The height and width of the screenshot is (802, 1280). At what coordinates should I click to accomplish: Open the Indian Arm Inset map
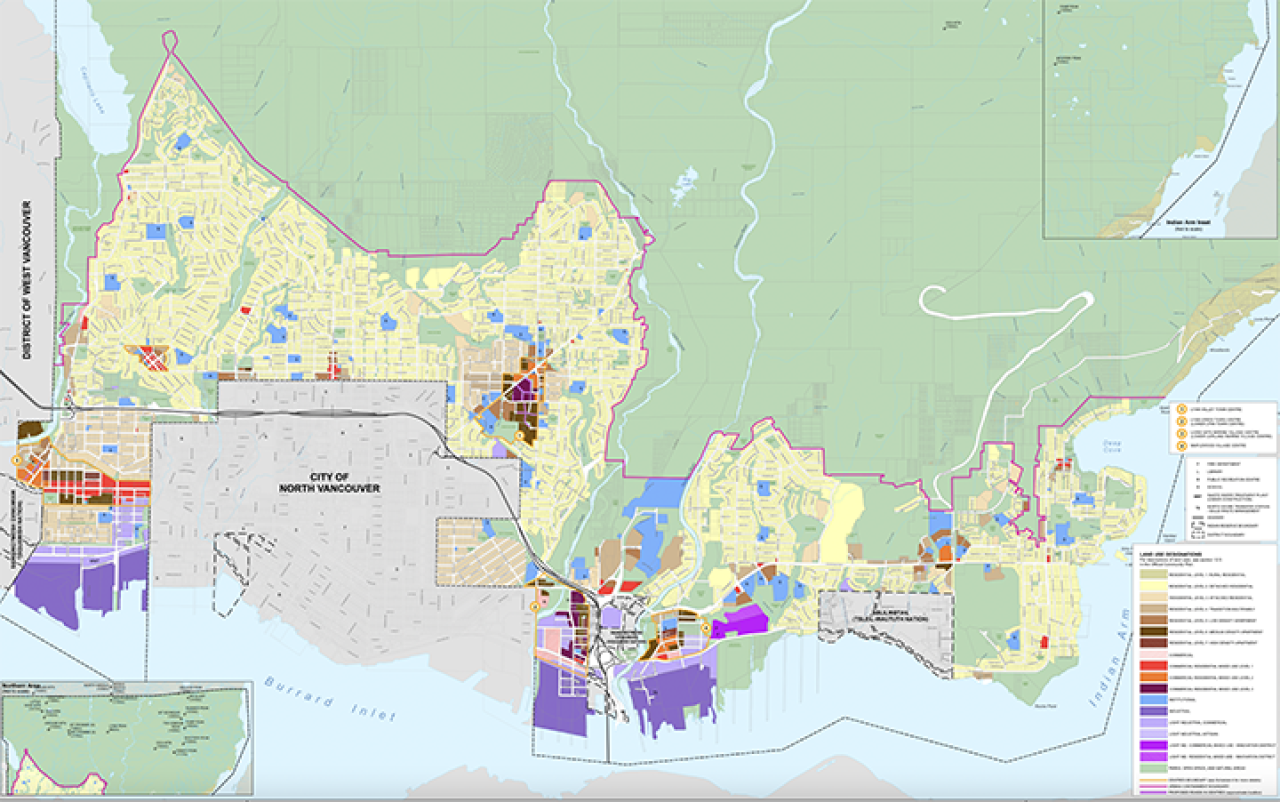[x=1160, y=120]
